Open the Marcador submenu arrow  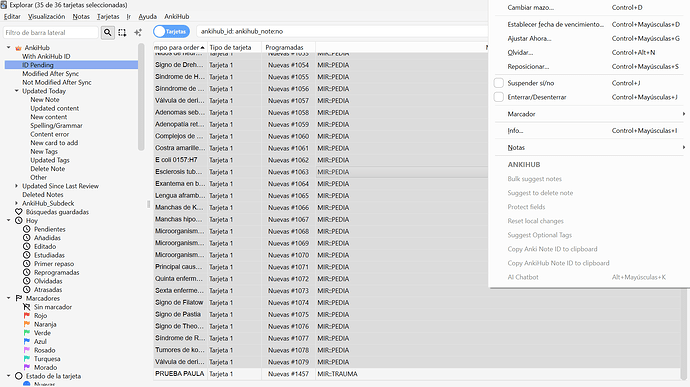point(683,114)
